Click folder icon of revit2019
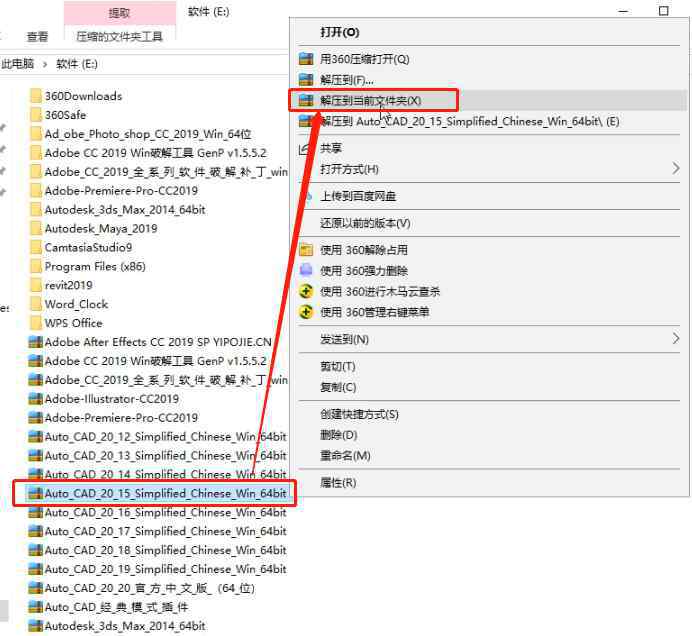 pos(35,285)
